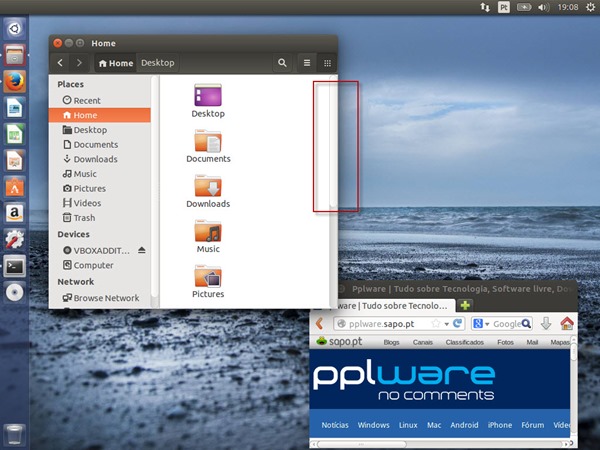Go back in Files window
This screenshot has height=450, width=600.
[x=60, y=63]
